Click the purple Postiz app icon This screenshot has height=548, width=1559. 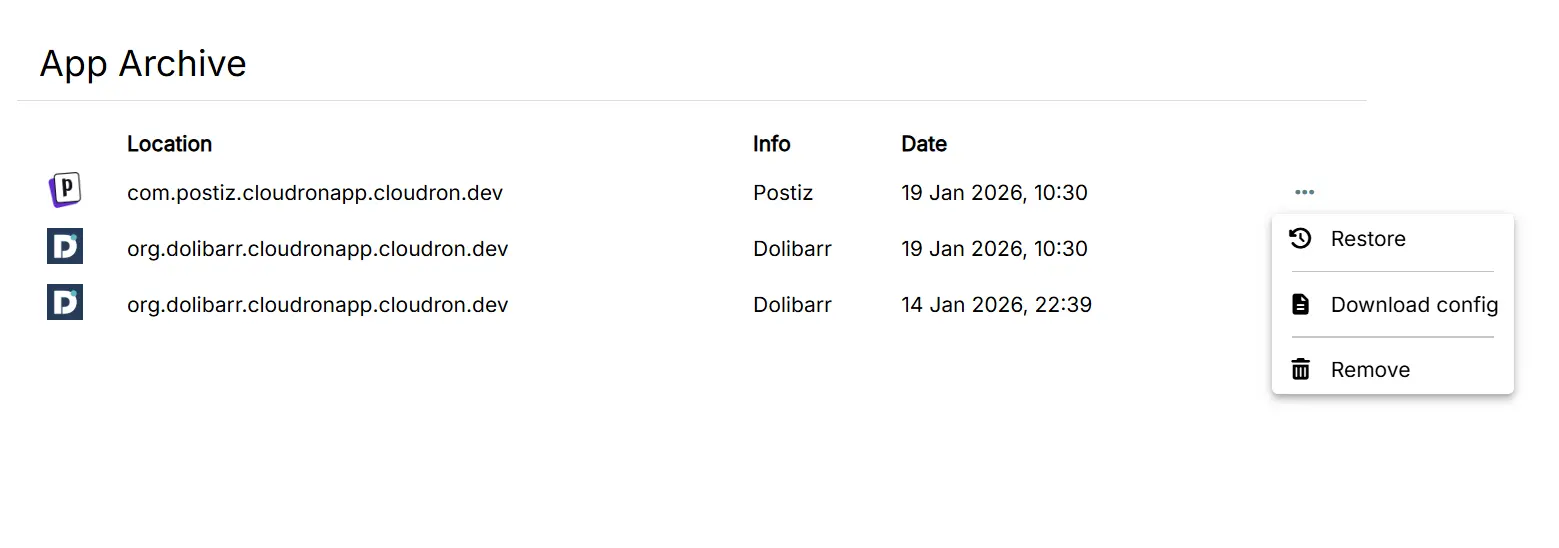[x=65, y=190]
